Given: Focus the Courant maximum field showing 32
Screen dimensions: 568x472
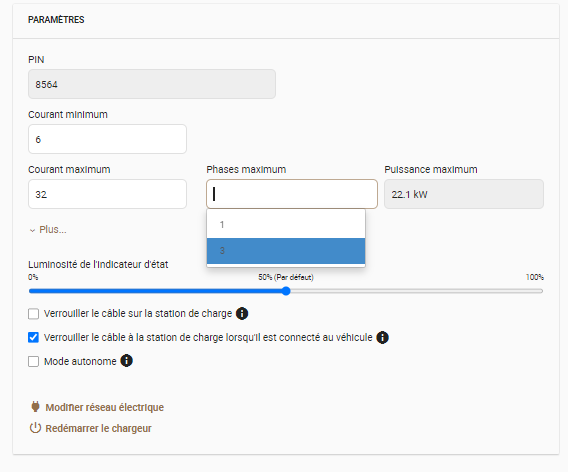Looking at the screenshot, I should pyautogui.click(x=107, y=194).
